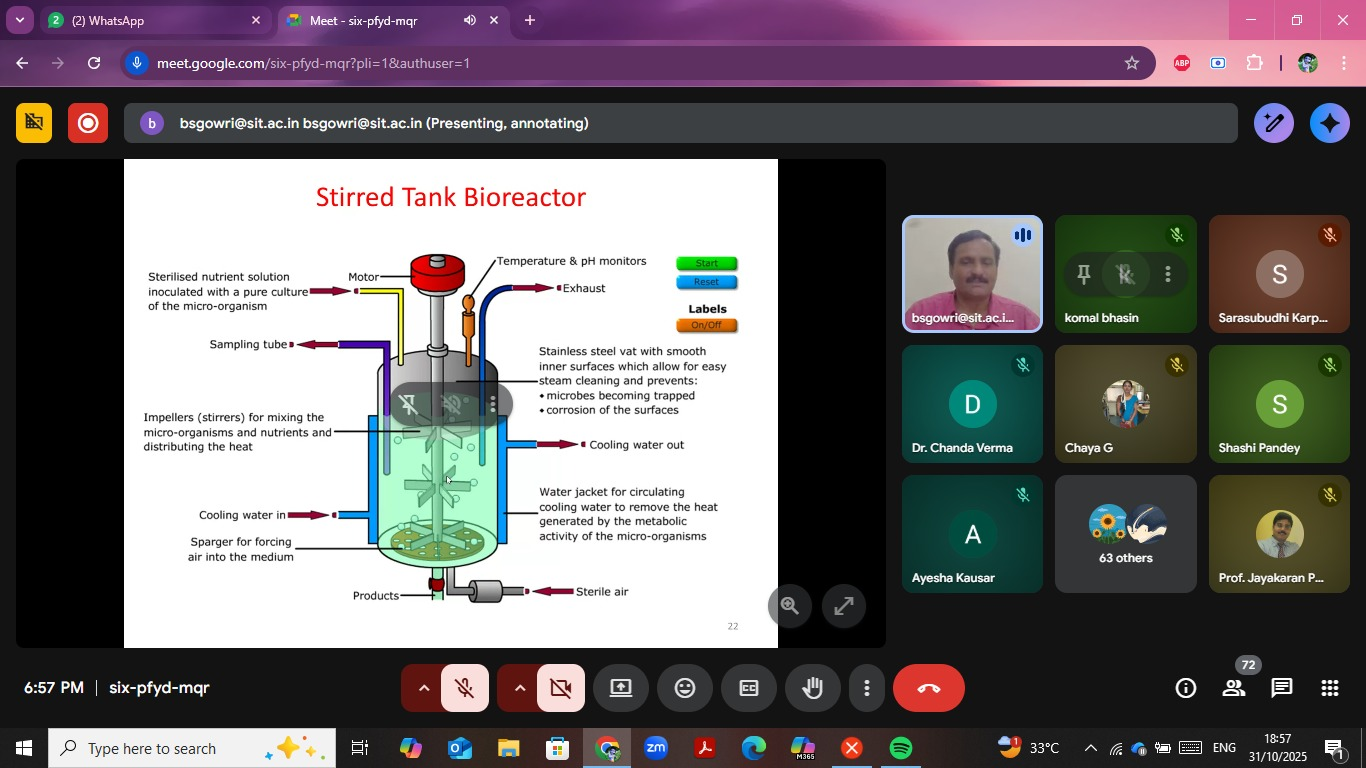Open Spotify from the taskbar

pos(900,748)
